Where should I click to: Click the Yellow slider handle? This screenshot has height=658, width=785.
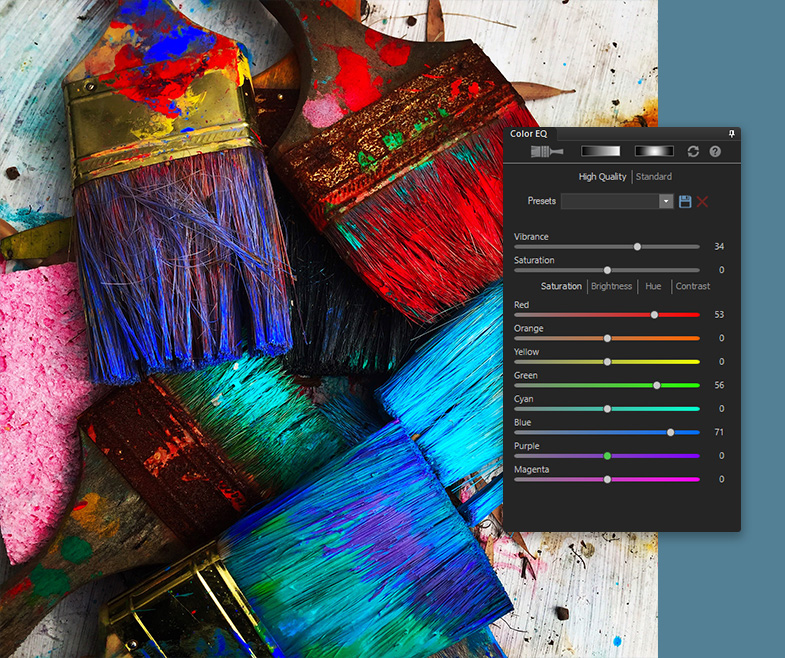pos(607,362)
